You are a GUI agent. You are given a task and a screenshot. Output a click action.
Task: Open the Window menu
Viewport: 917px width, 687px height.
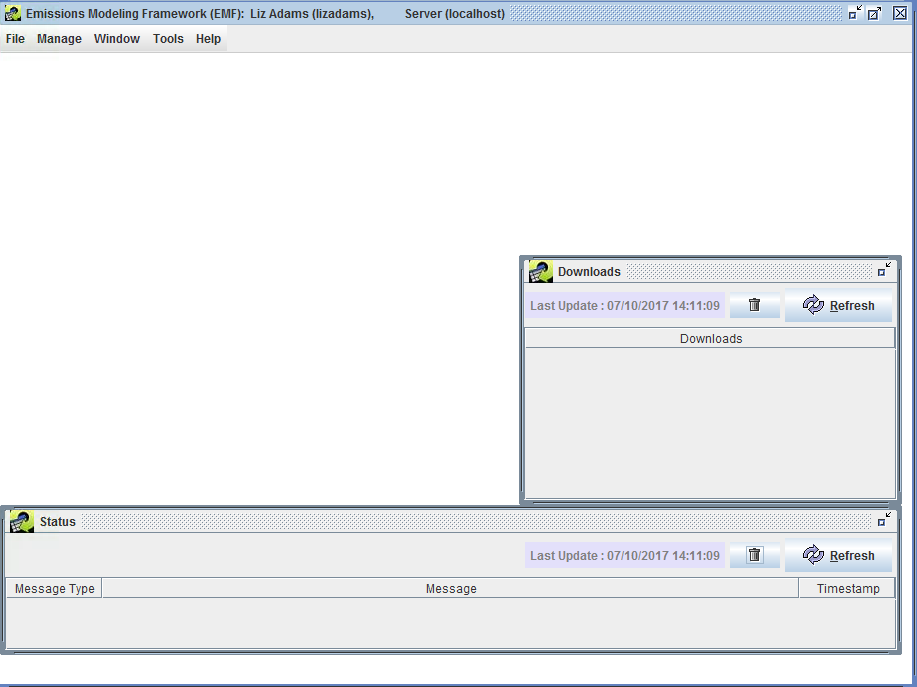coord(116,38)
